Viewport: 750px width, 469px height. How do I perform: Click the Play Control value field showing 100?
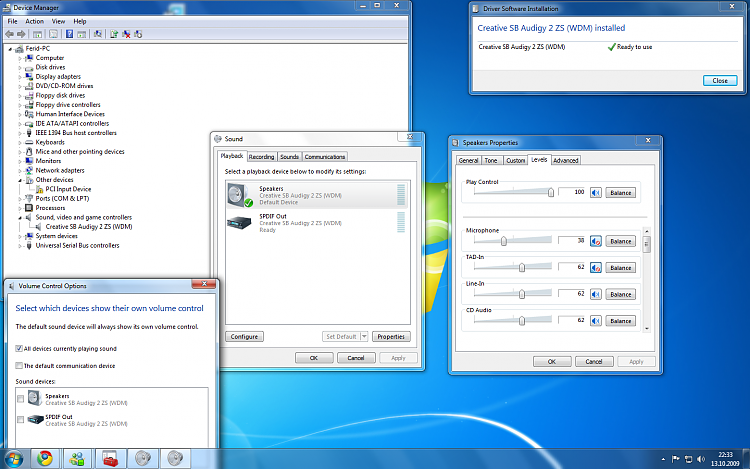coord(572,192)
